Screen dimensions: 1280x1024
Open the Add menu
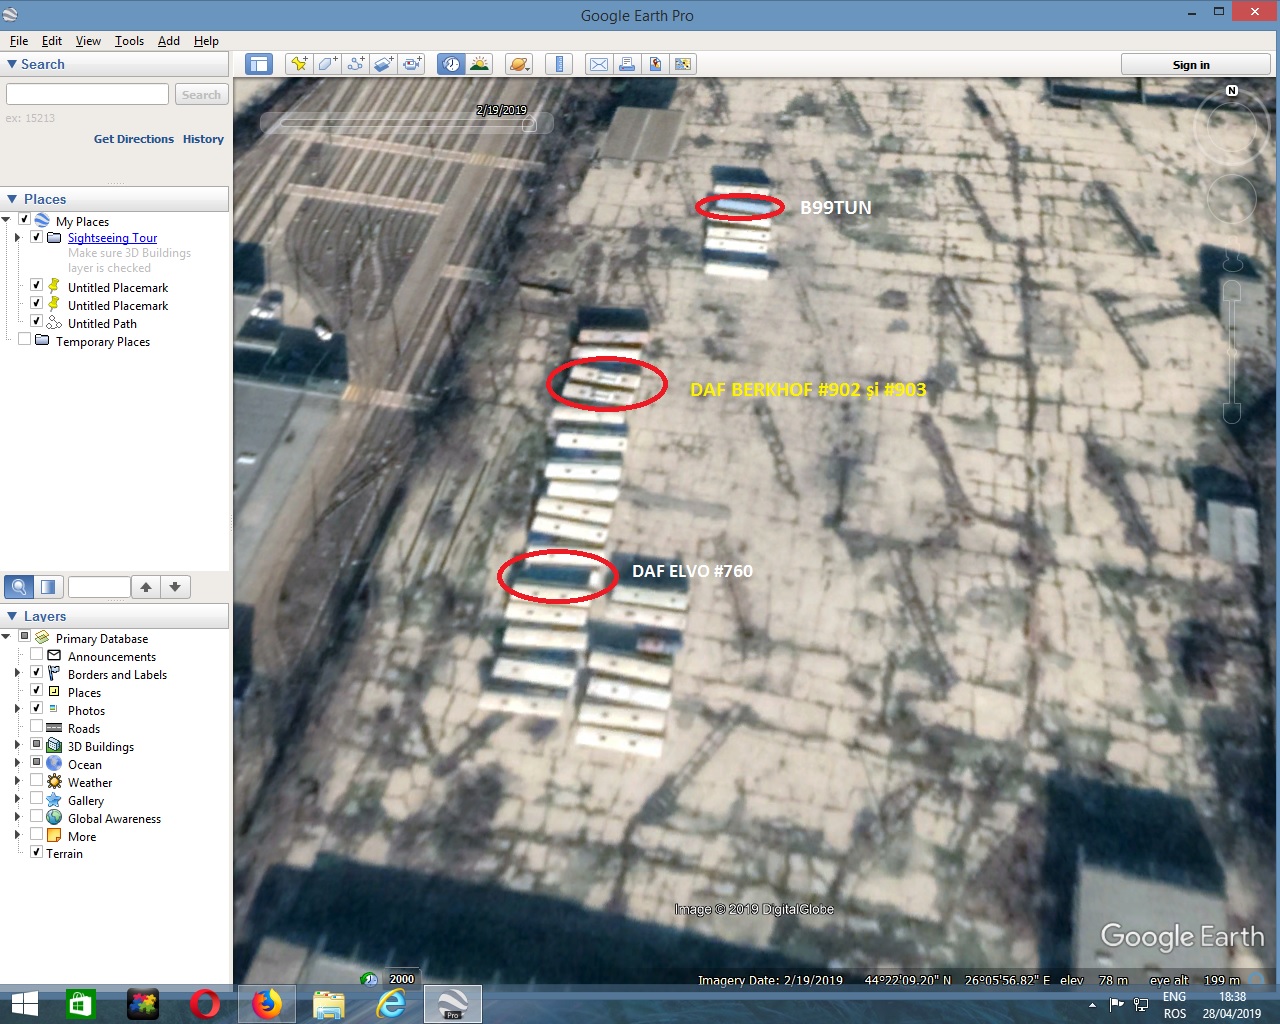click(169, 41)
